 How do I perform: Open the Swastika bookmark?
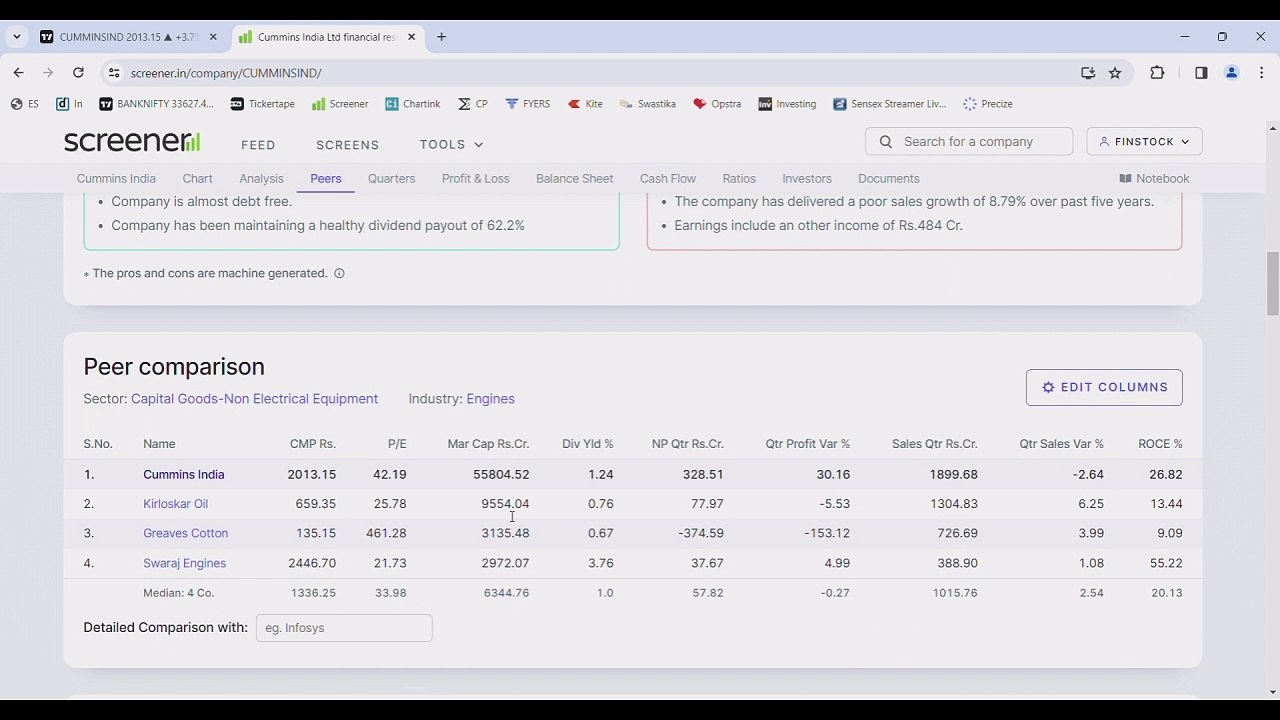(x=647, y=104)
